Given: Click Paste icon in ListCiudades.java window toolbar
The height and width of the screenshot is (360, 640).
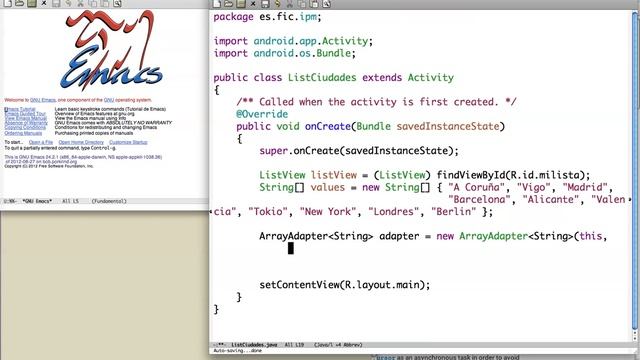Looking at the screenshot, I should [314, 4].
